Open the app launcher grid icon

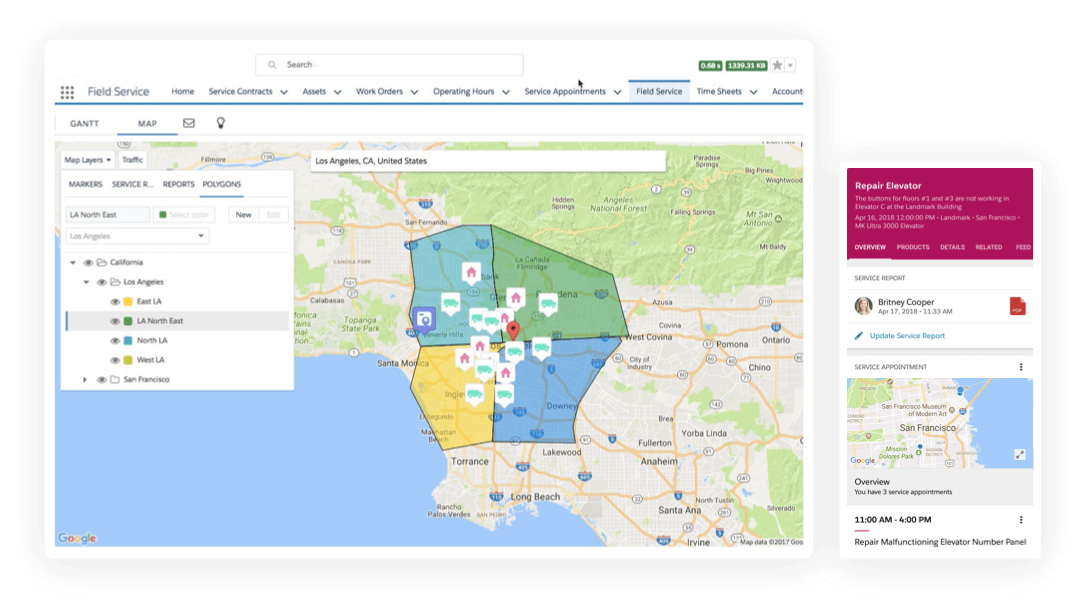pyautogui.click(x=67, y=92)
